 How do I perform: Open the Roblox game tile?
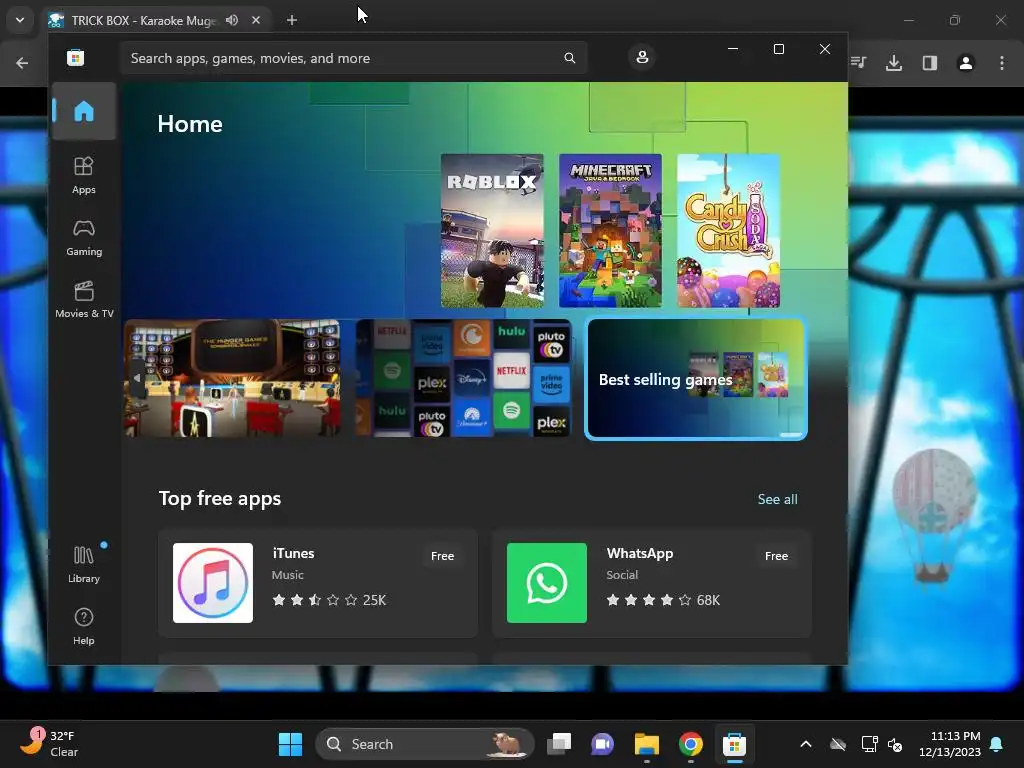(x=492, y=231)
